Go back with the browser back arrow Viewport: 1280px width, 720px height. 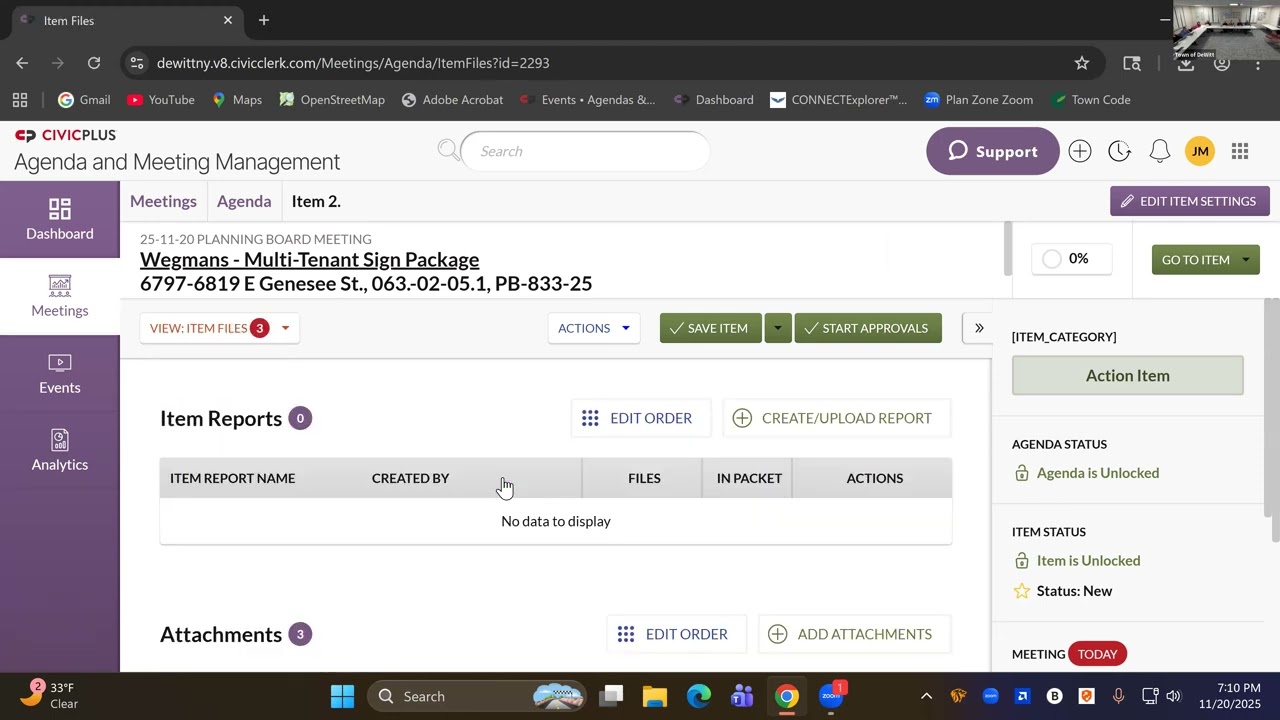click(22, 63)
